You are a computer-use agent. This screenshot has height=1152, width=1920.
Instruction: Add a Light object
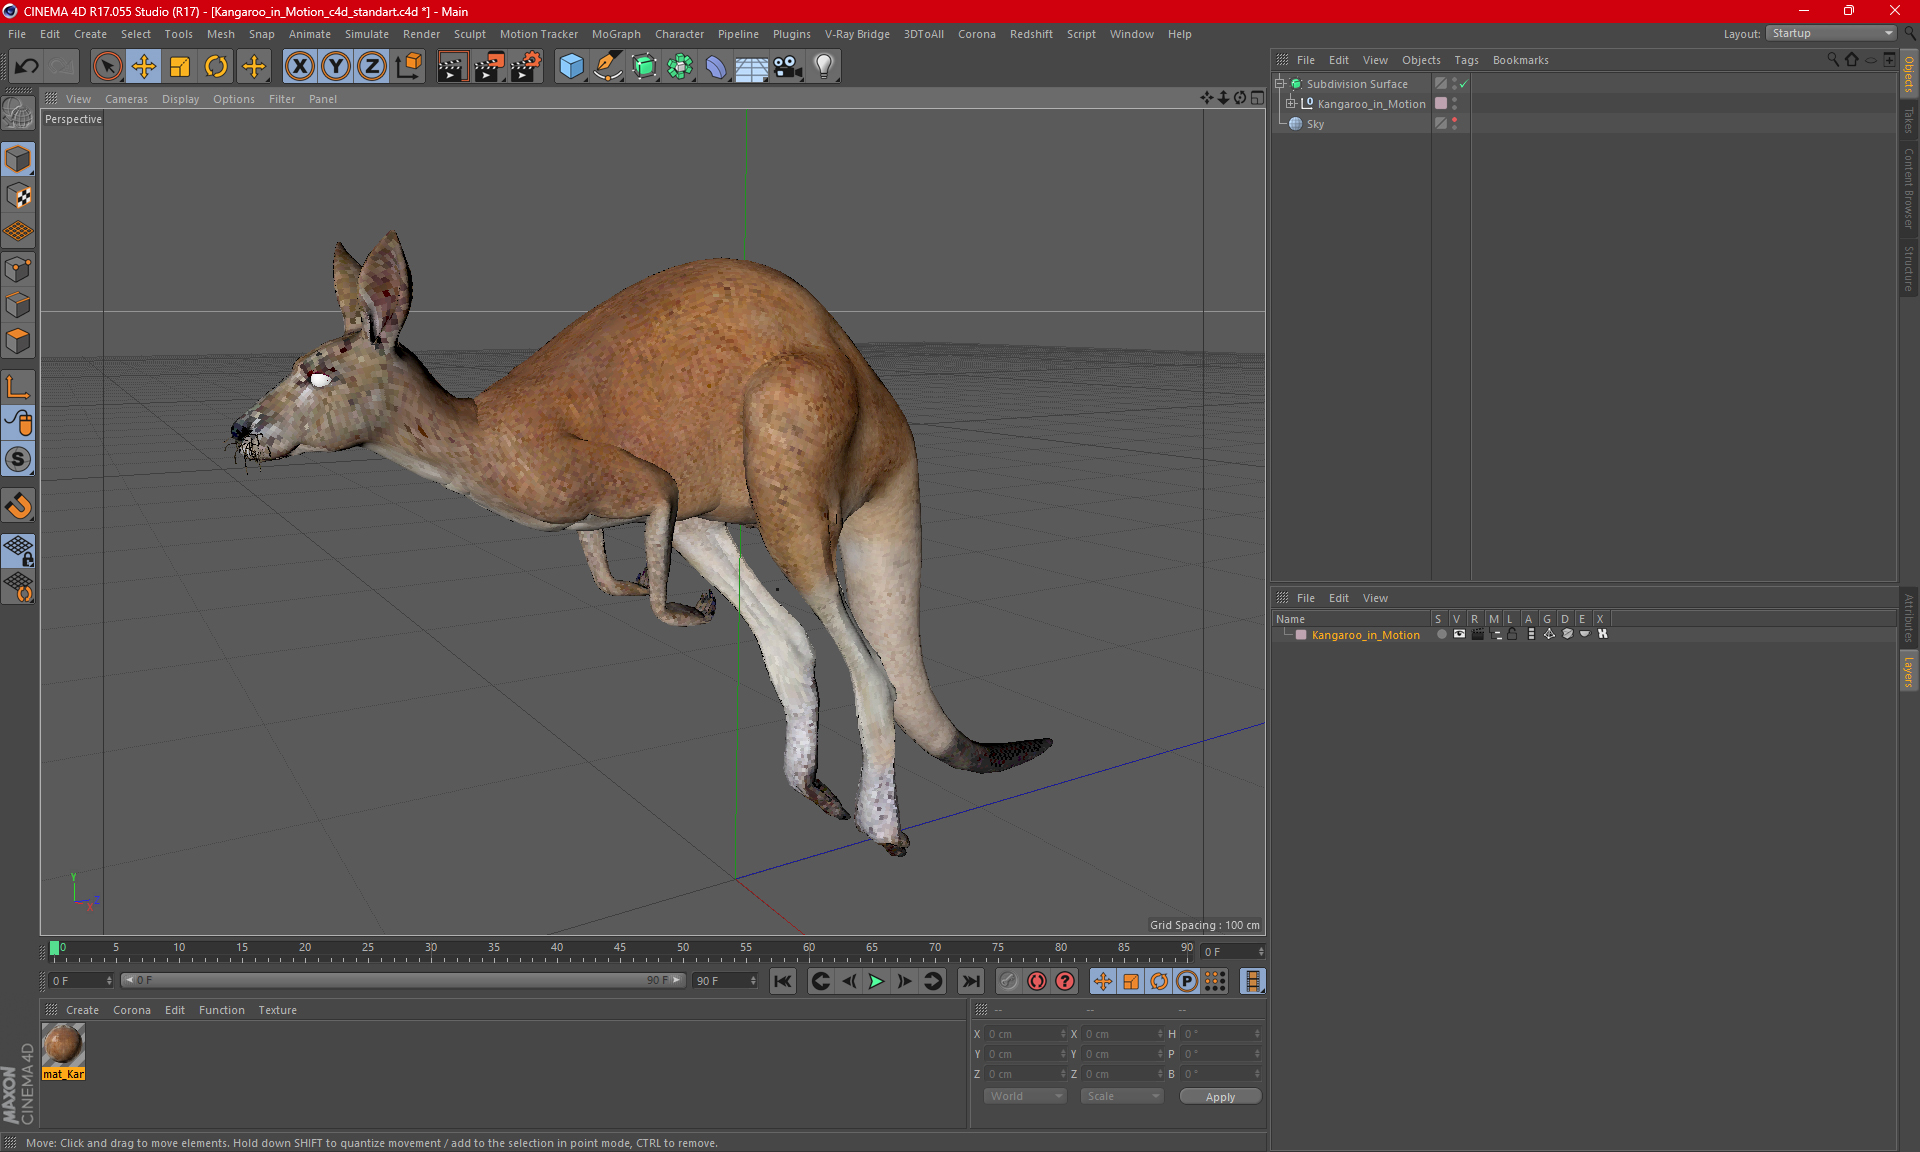(824, 67)
